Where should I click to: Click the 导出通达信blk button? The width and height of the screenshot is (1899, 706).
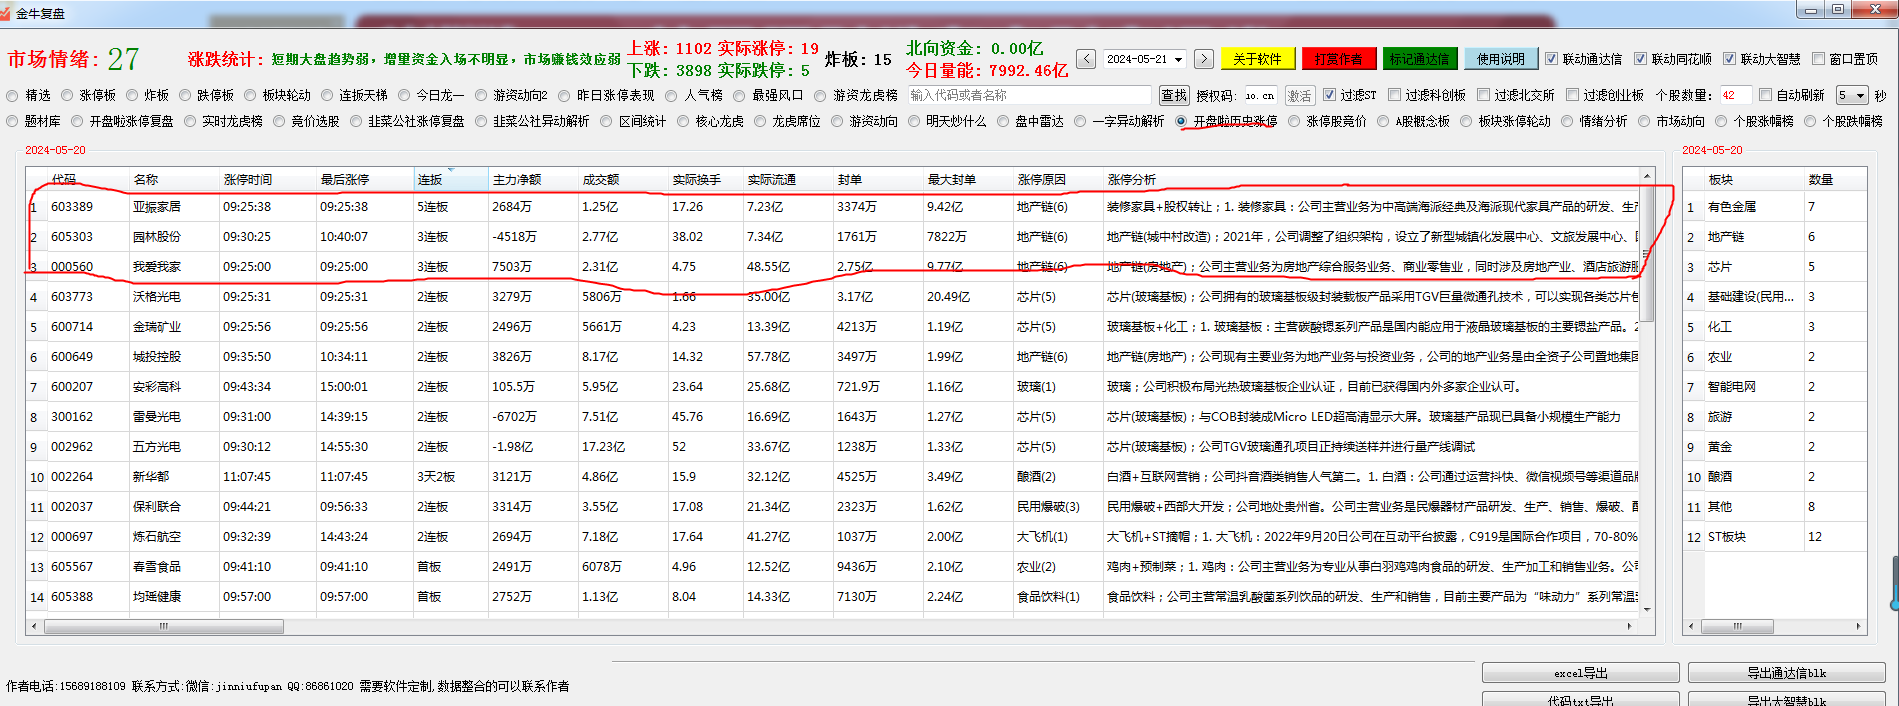coord(1786,673)
